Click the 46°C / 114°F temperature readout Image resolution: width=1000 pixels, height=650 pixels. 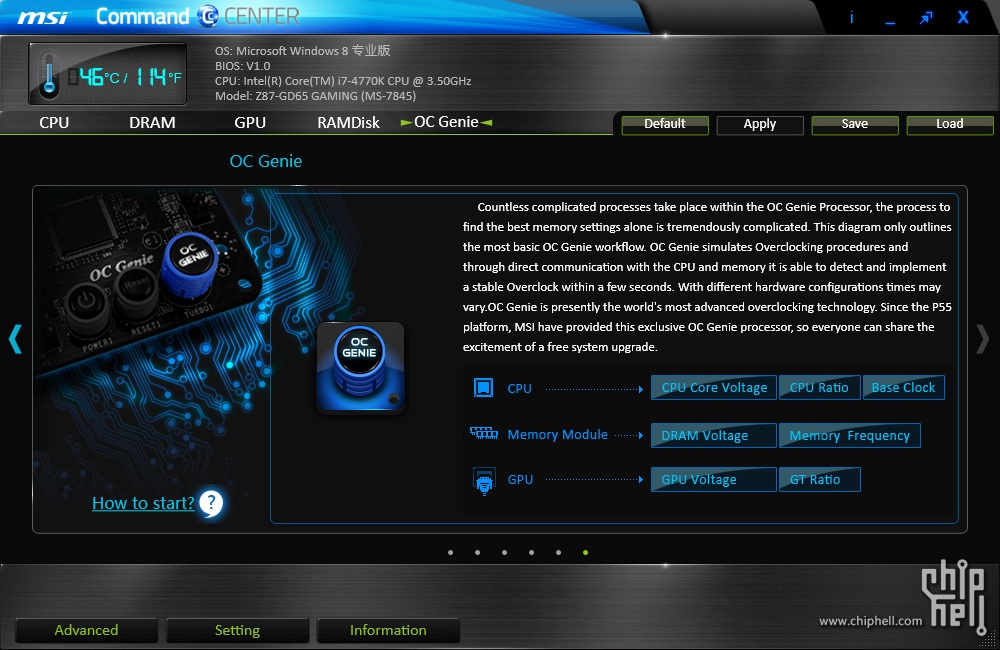click(126, 77)
